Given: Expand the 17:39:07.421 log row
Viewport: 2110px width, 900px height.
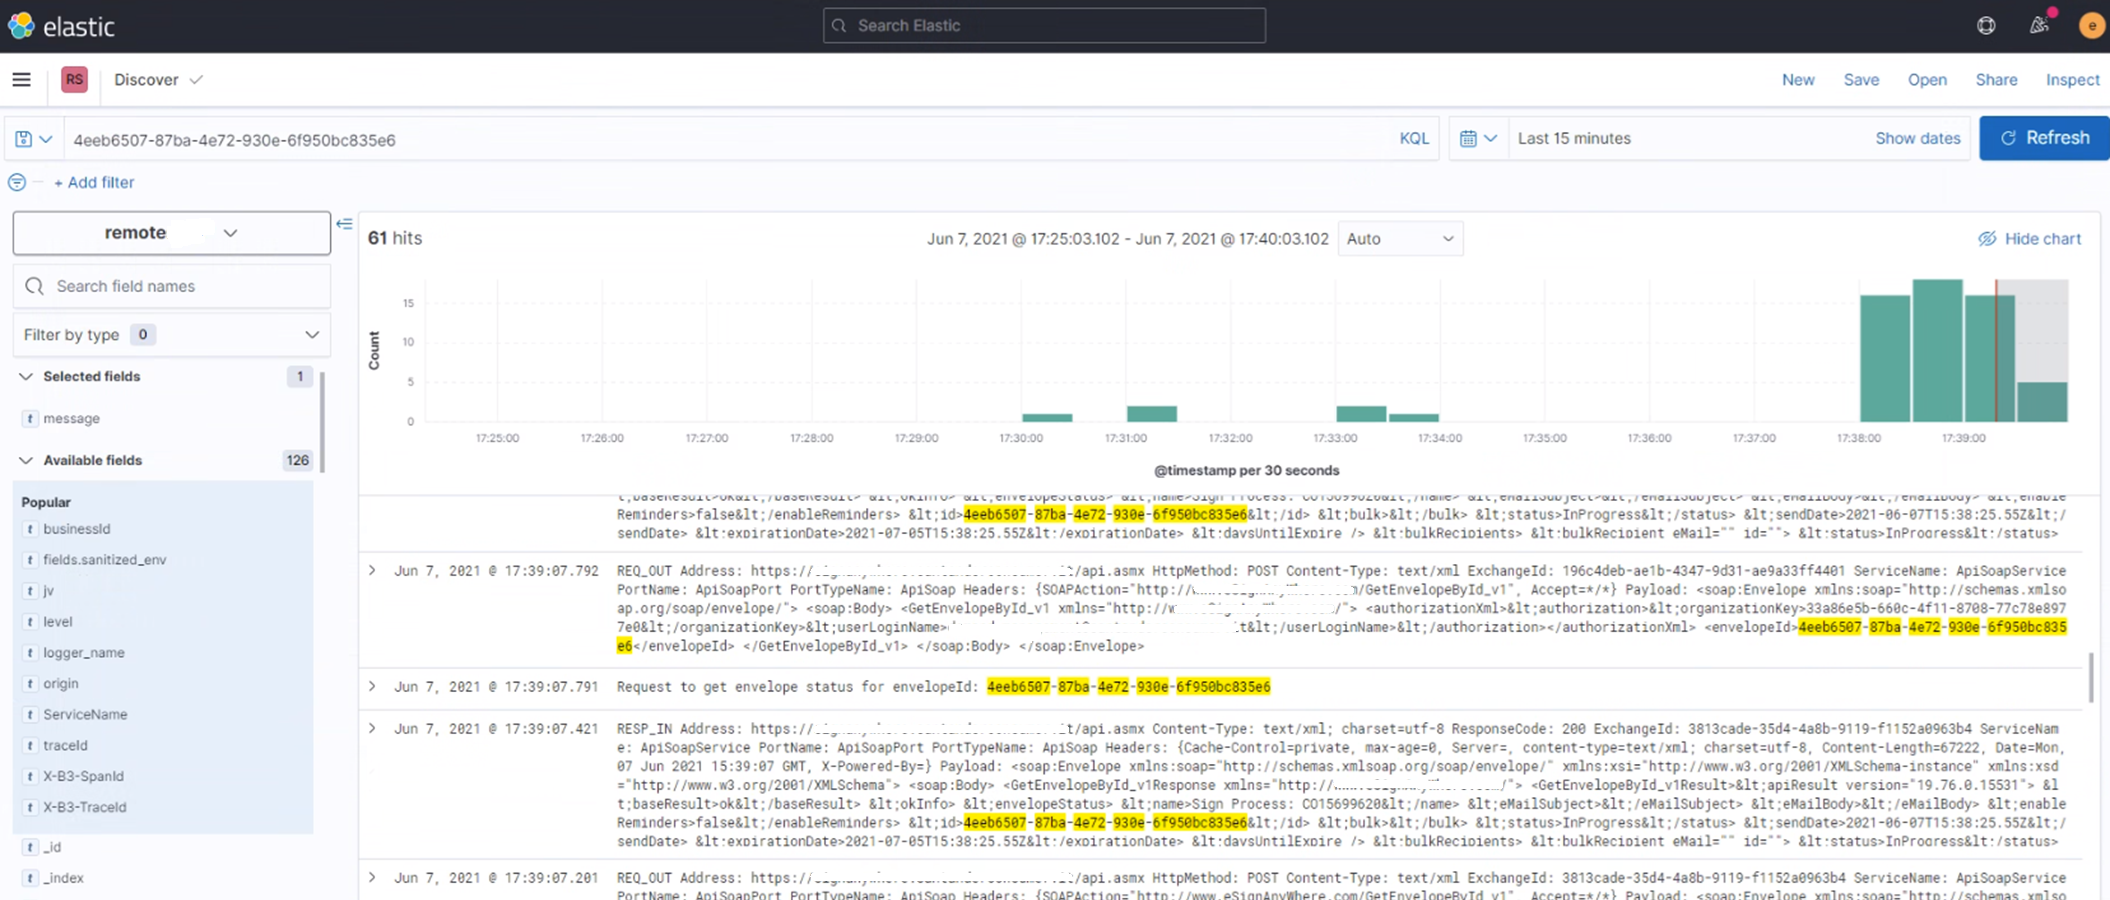Looking at the screenshot, I should pyautogui.click(x=372, y=729).
